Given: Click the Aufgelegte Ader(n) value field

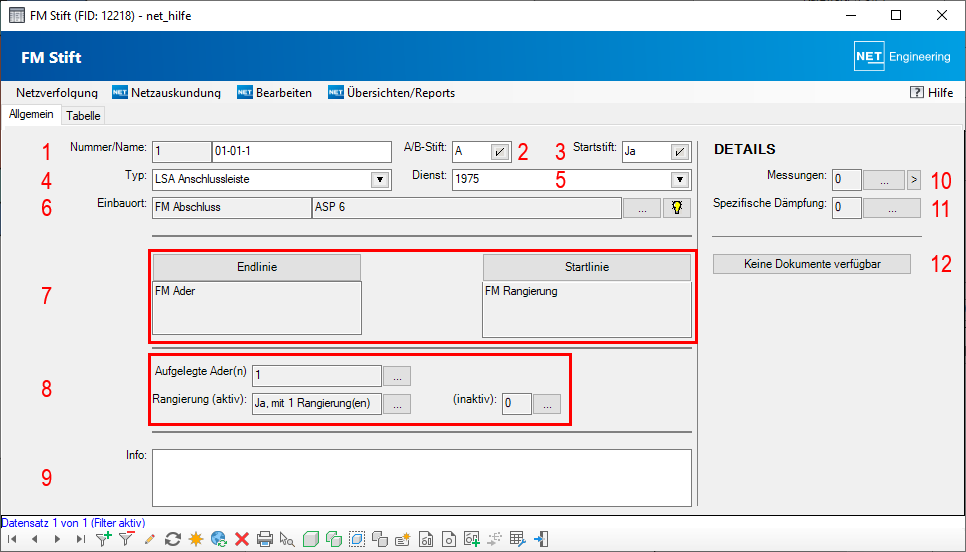Looking at the screenshot, I should point(317,375).
